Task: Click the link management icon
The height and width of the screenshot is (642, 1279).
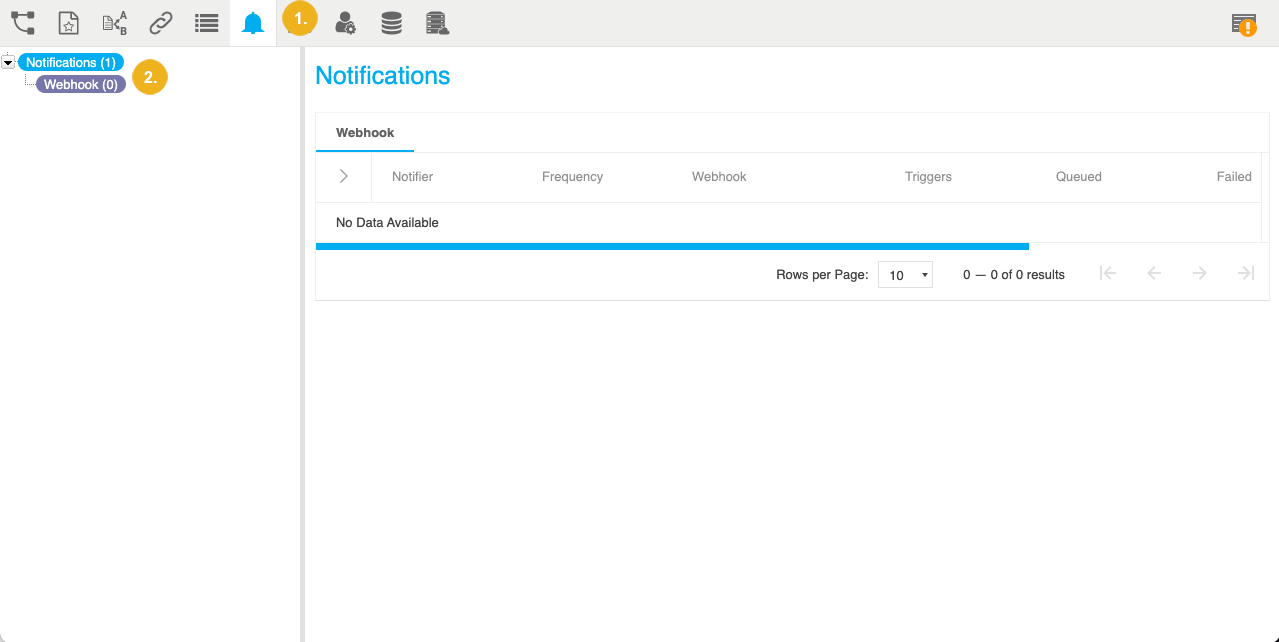Action: click(160, 22)
